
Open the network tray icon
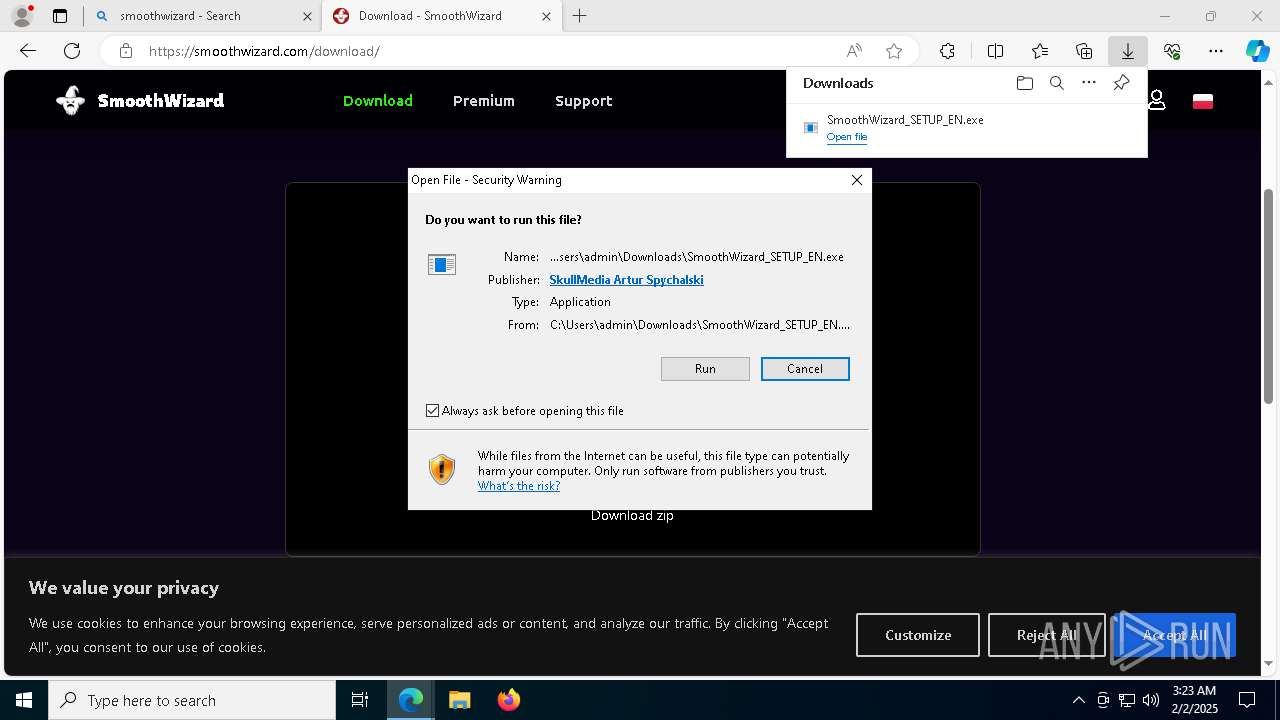[1127, 700]
